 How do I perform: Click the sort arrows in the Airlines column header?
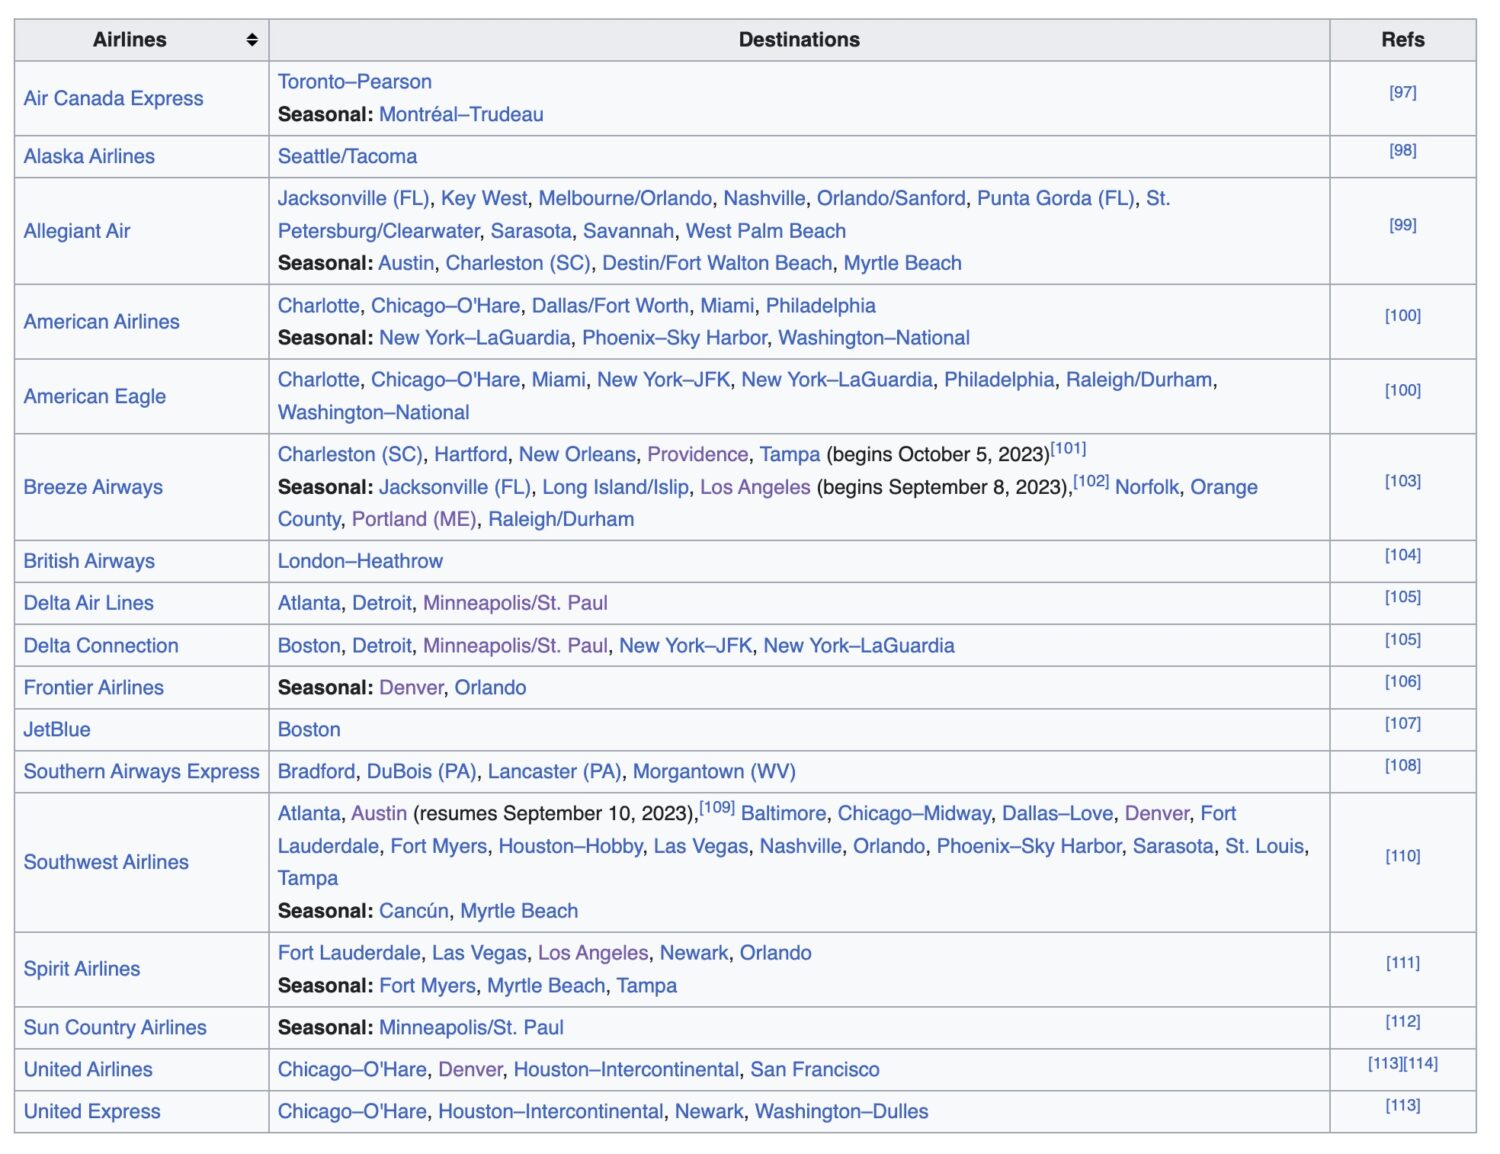coord(252,40)
